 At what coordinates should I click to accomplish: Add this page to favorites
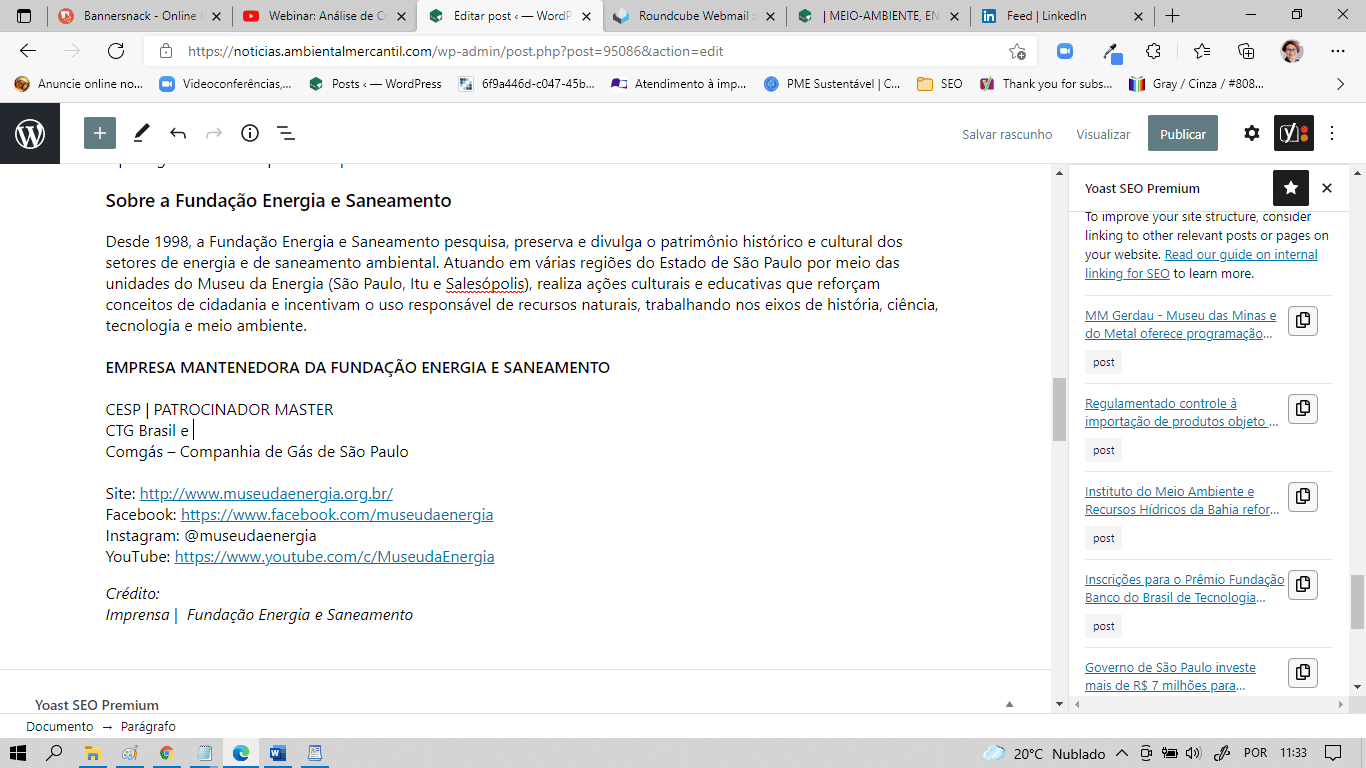point(1017,51)
